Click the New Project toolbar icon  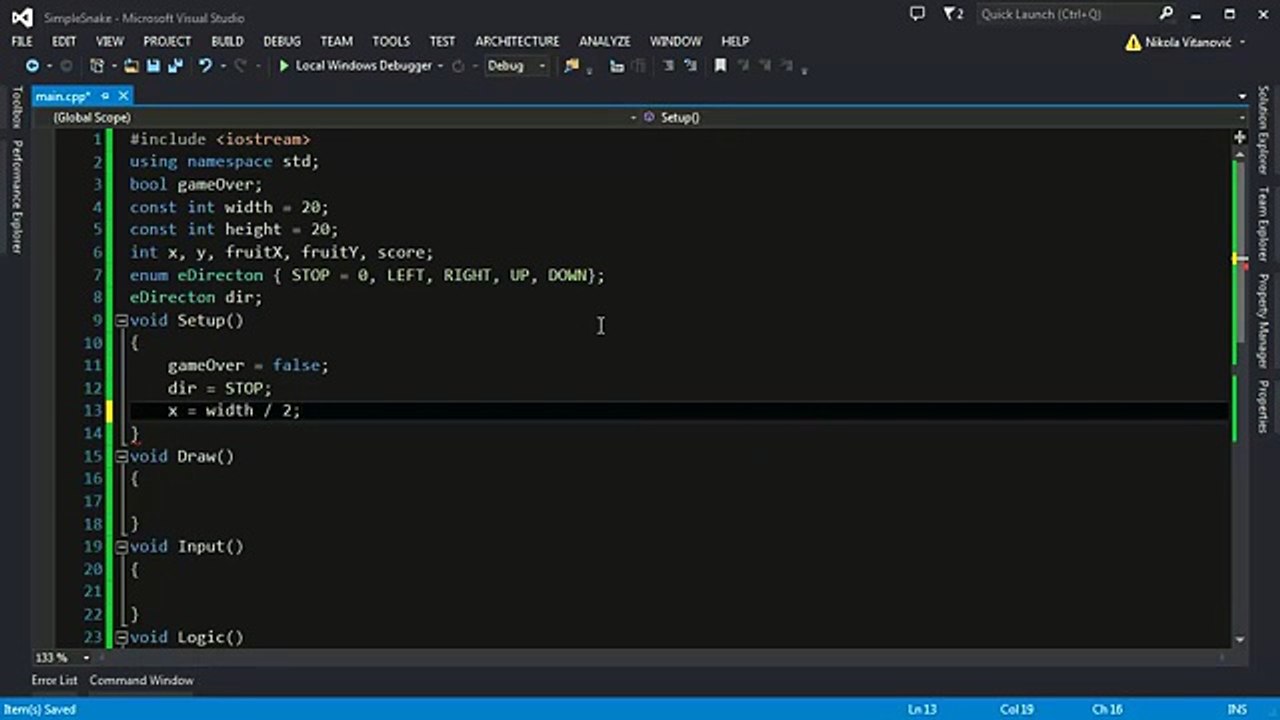[97, 66]
